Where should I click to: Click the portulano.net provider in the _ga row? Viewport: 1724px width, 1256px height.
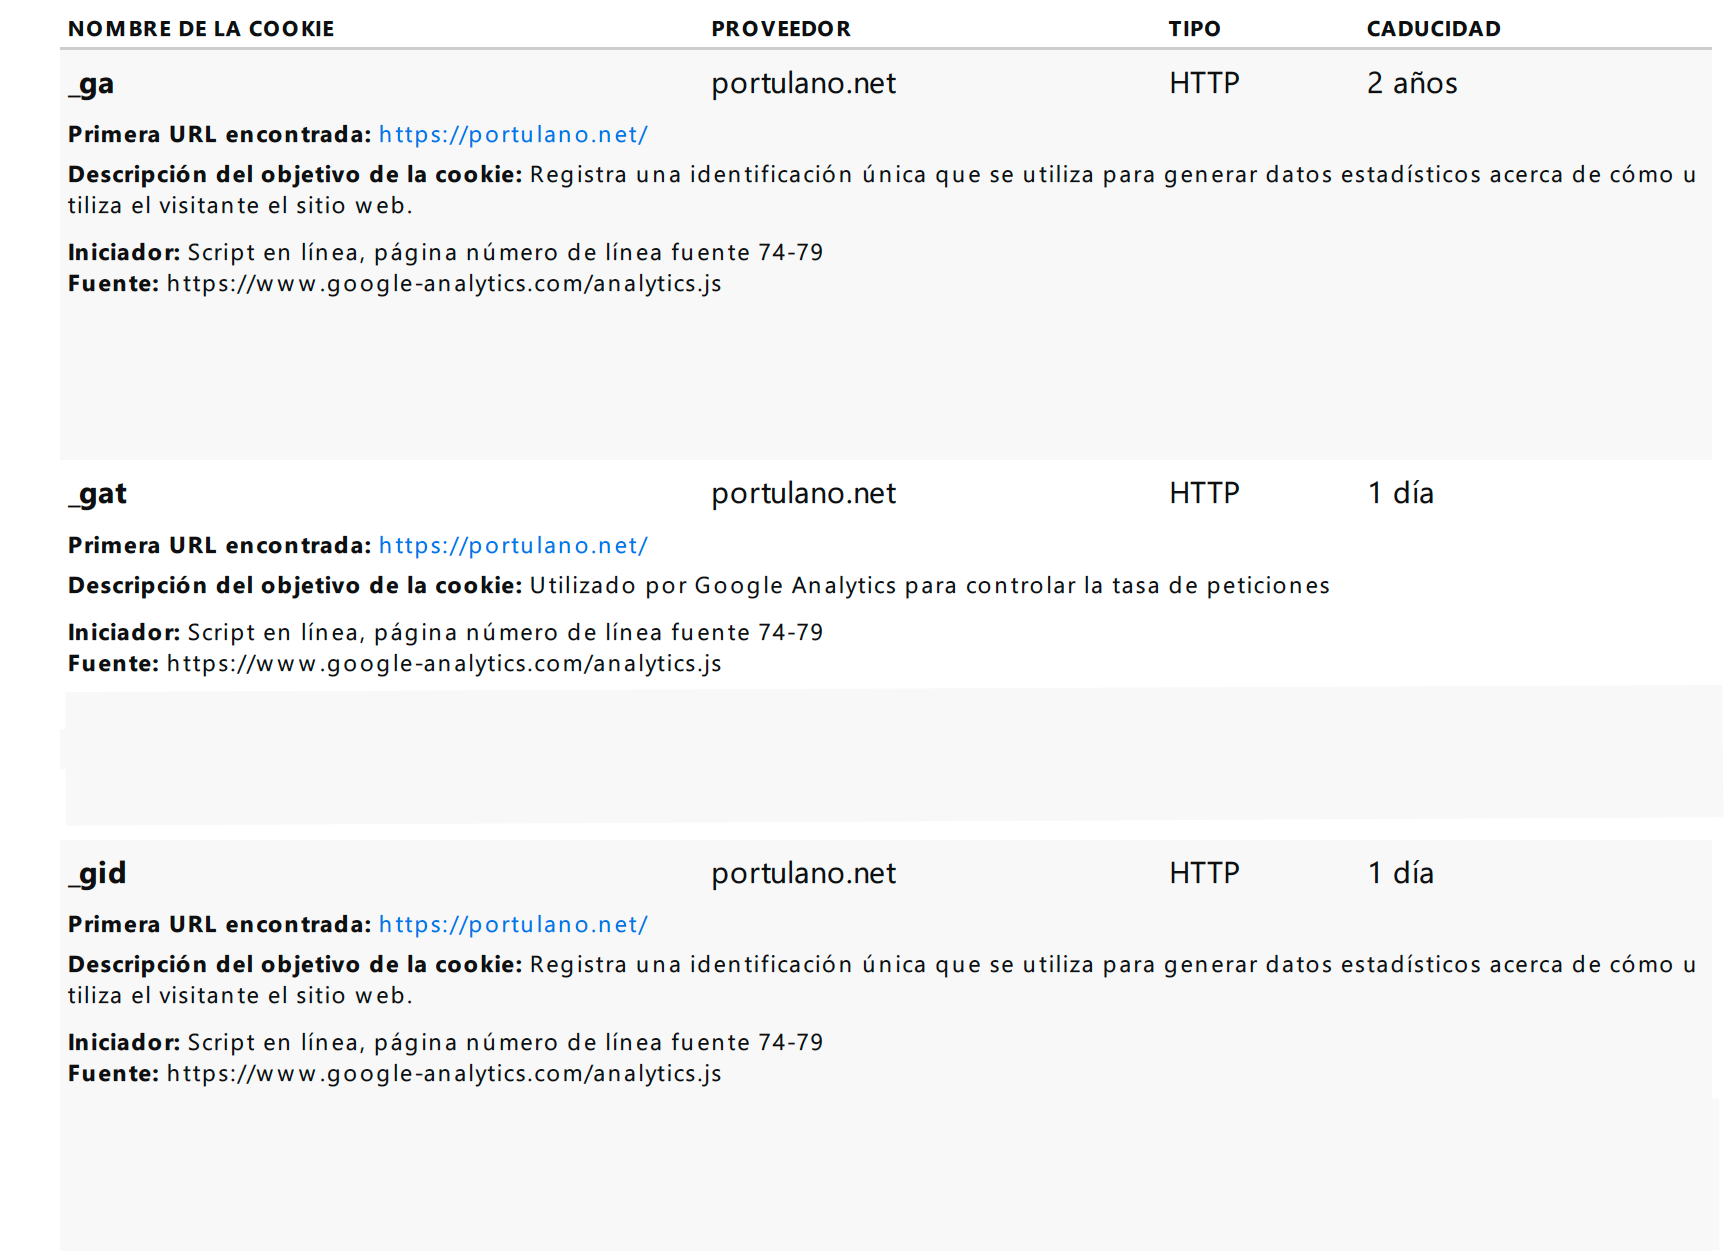click(803, 84)
